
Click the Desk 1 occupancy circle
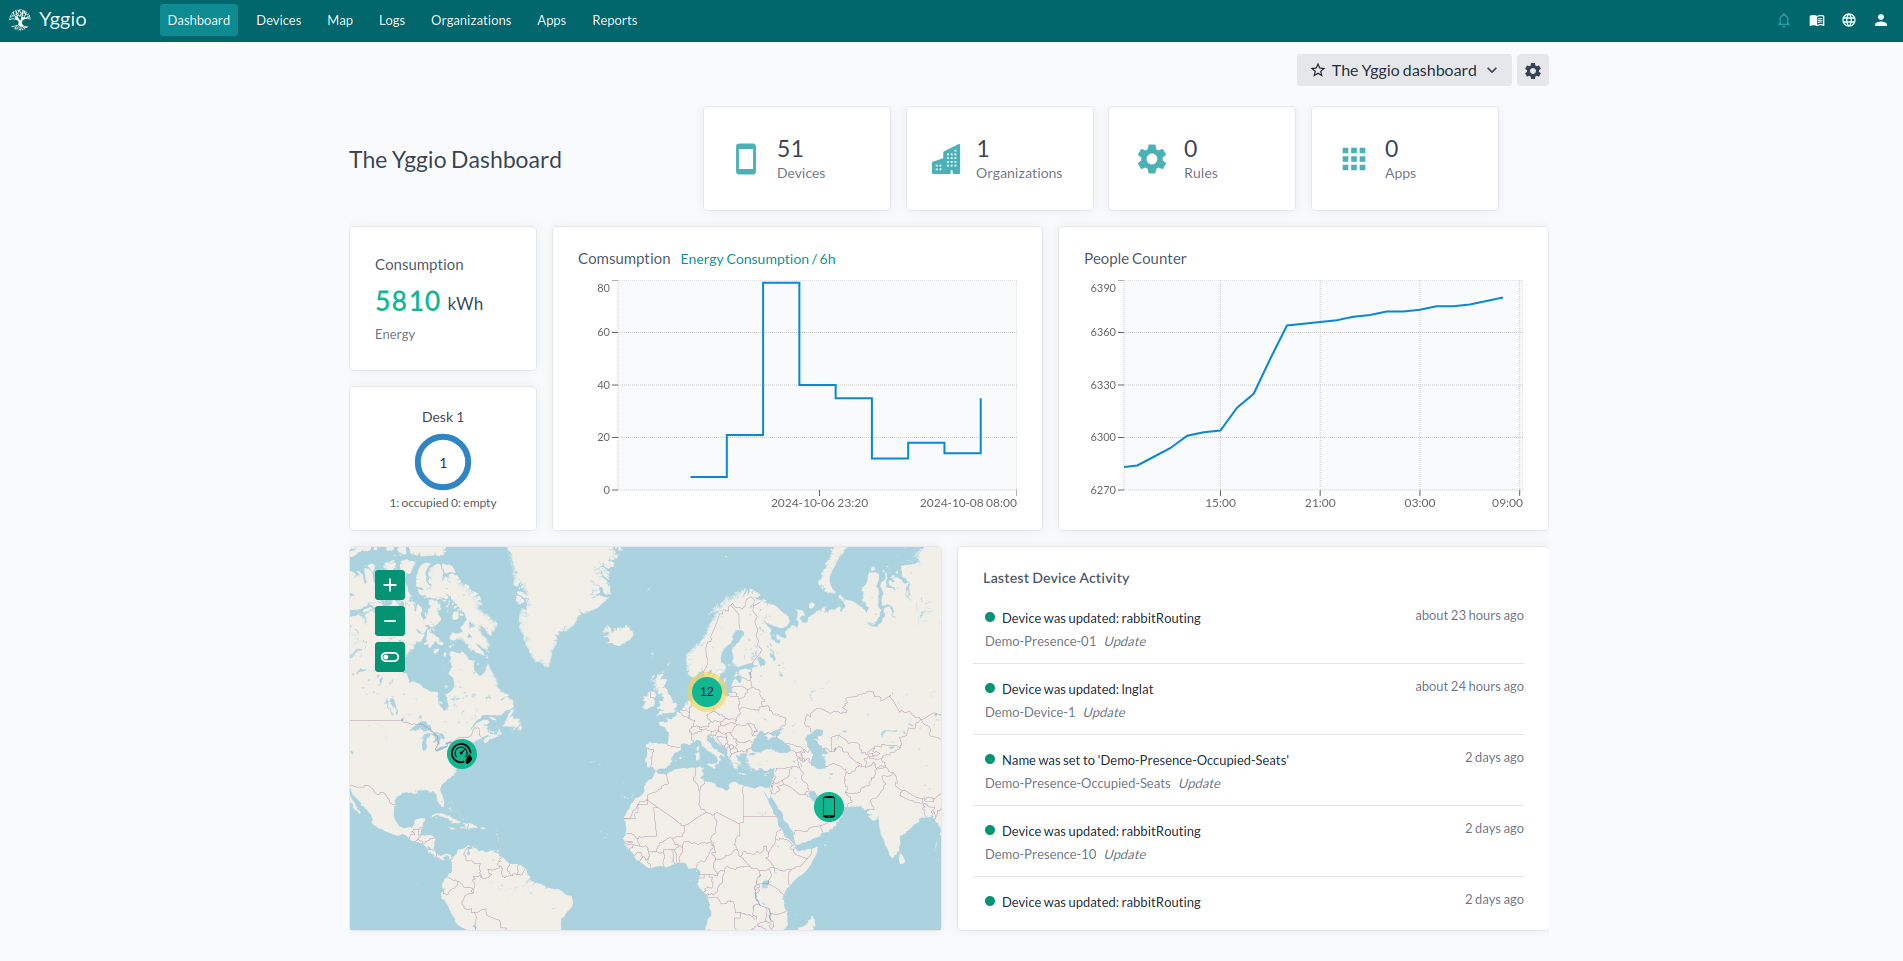point(443,462)
